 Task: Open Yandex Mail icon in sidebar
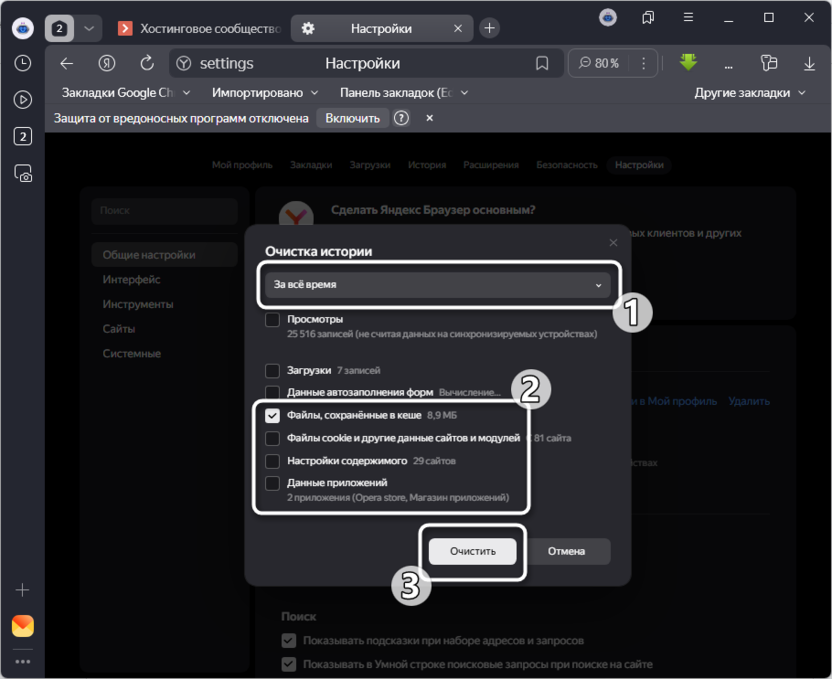pos(23,626)
